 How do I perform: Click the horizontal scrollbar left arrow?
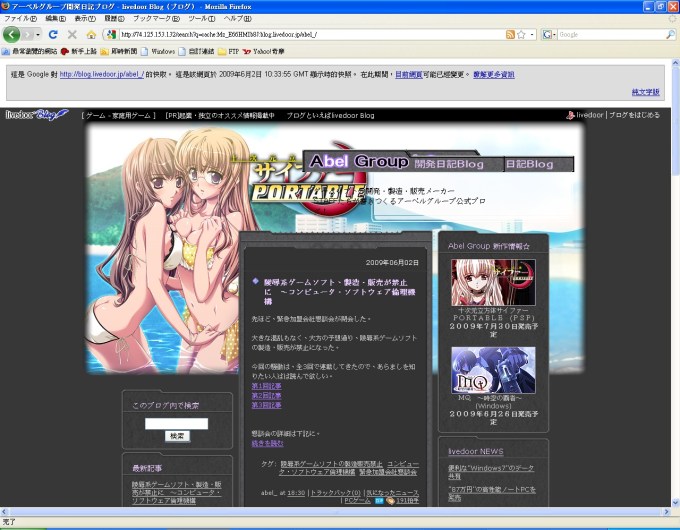coord(4,512)
